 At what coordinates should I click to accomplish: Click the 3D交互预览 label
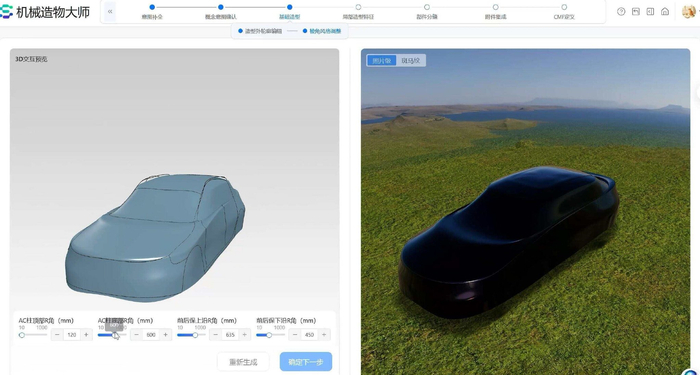(x=31, y=59)
